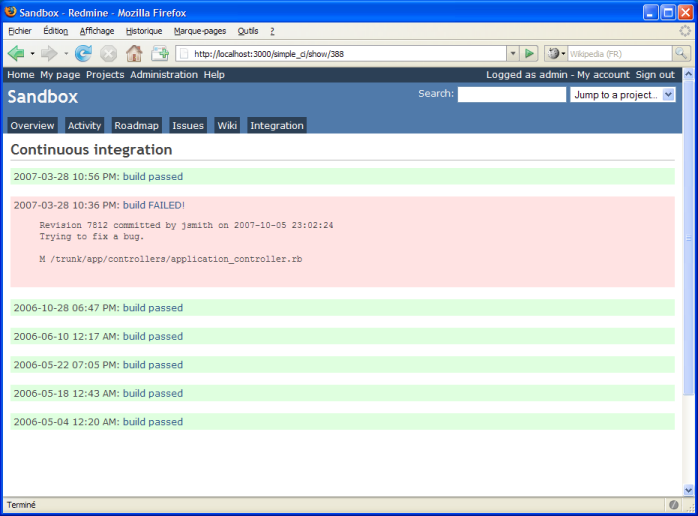698x516 pixels.
Task: Click in the Redmine Search field
Action: coord(511,95)
